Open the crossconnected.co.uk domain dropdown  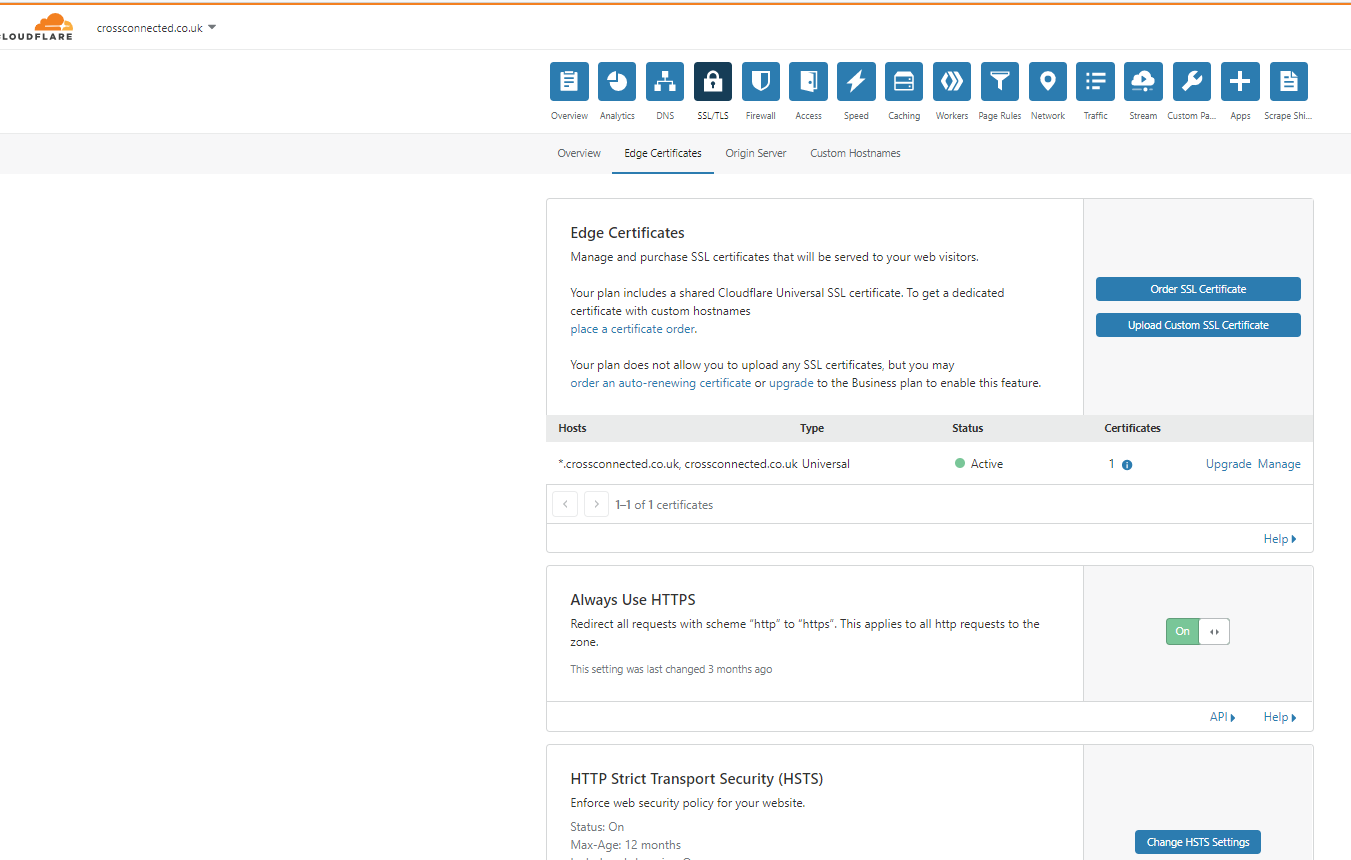click(x=157, y=28)
